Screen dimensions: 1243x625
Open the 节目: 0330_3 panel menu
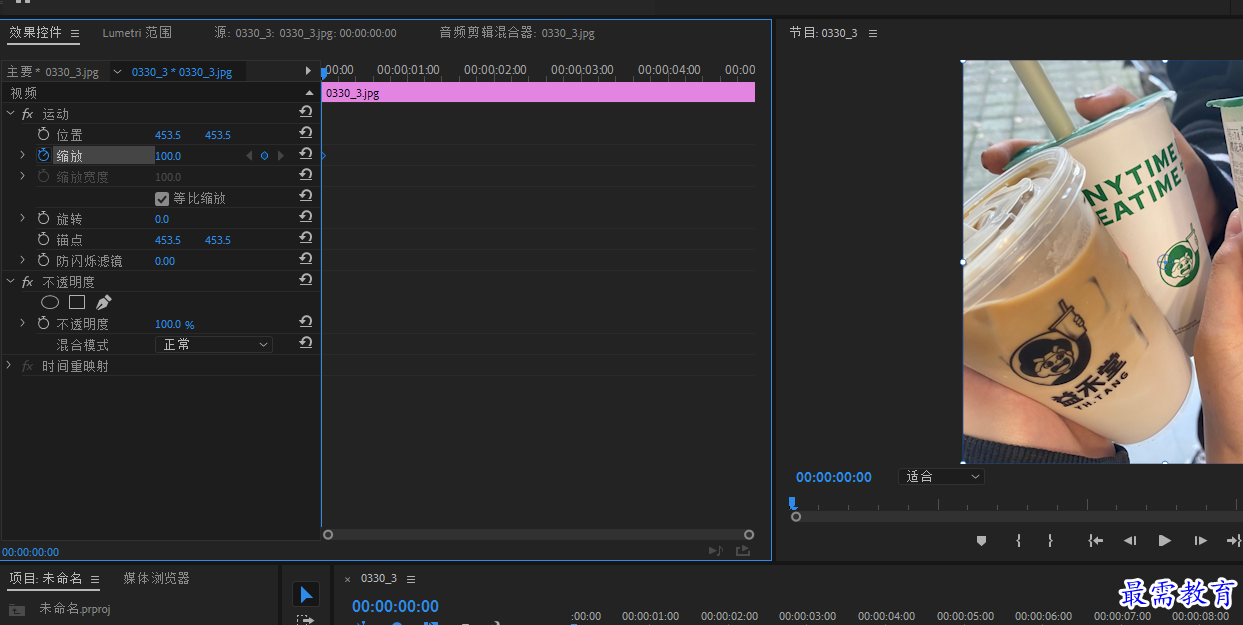coord(873,33)
